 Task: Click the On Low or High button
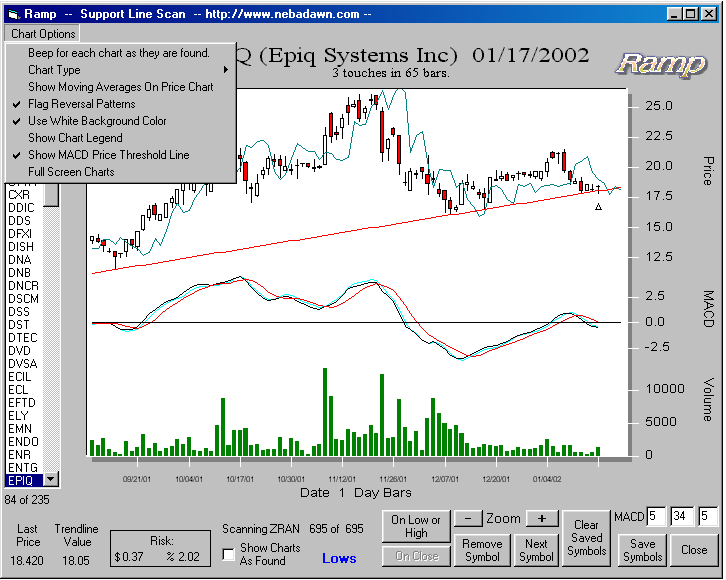pos(416,526)
